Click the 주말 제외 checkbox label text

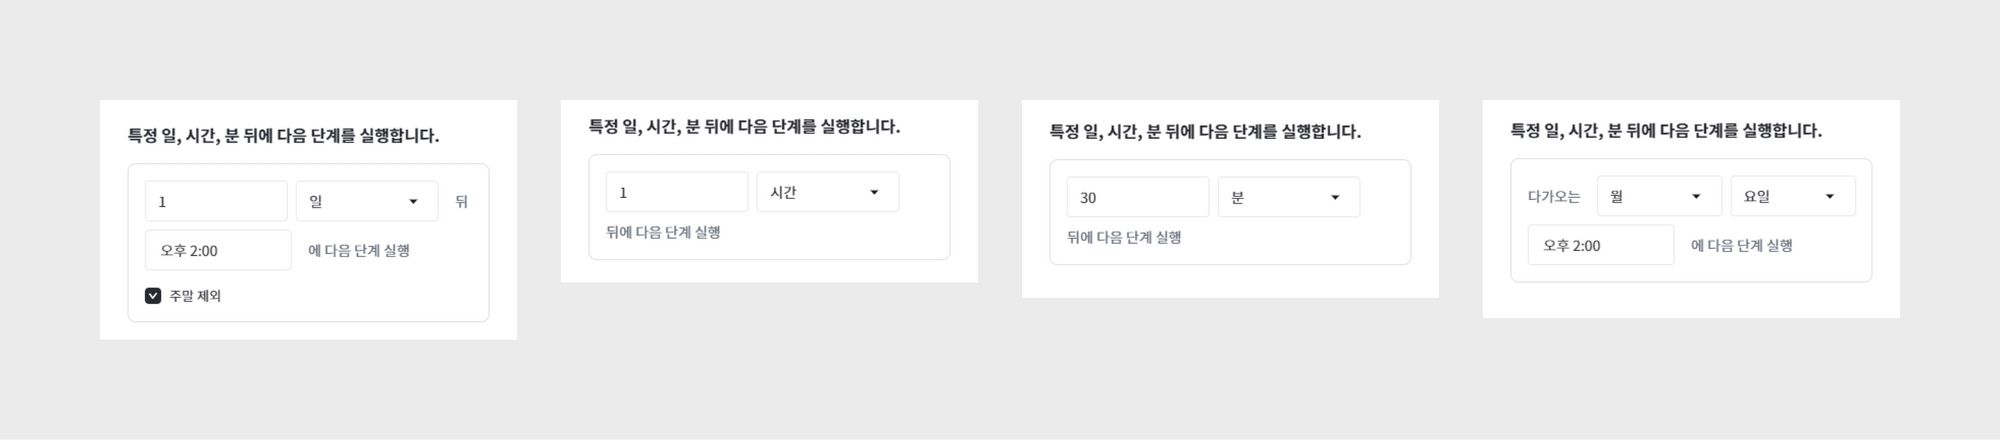[195, 296]
